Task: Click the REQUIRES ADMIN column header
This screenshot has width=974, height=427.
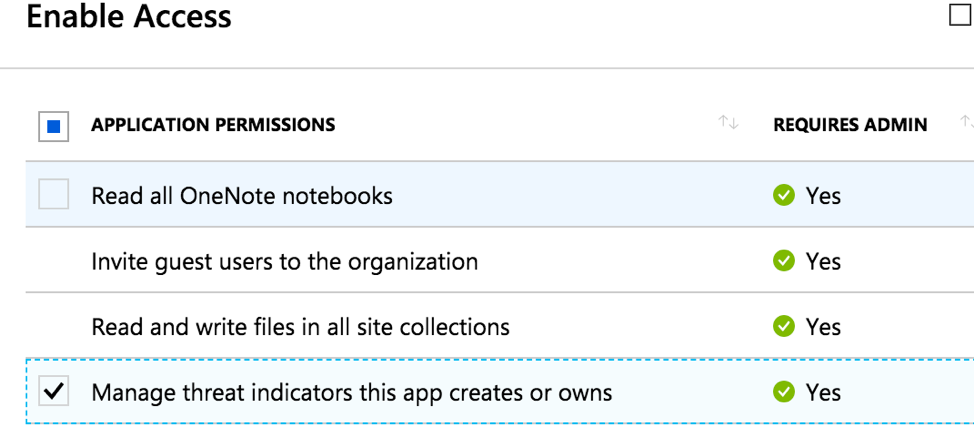Action: pyautogui.click(x=850, y=125)
